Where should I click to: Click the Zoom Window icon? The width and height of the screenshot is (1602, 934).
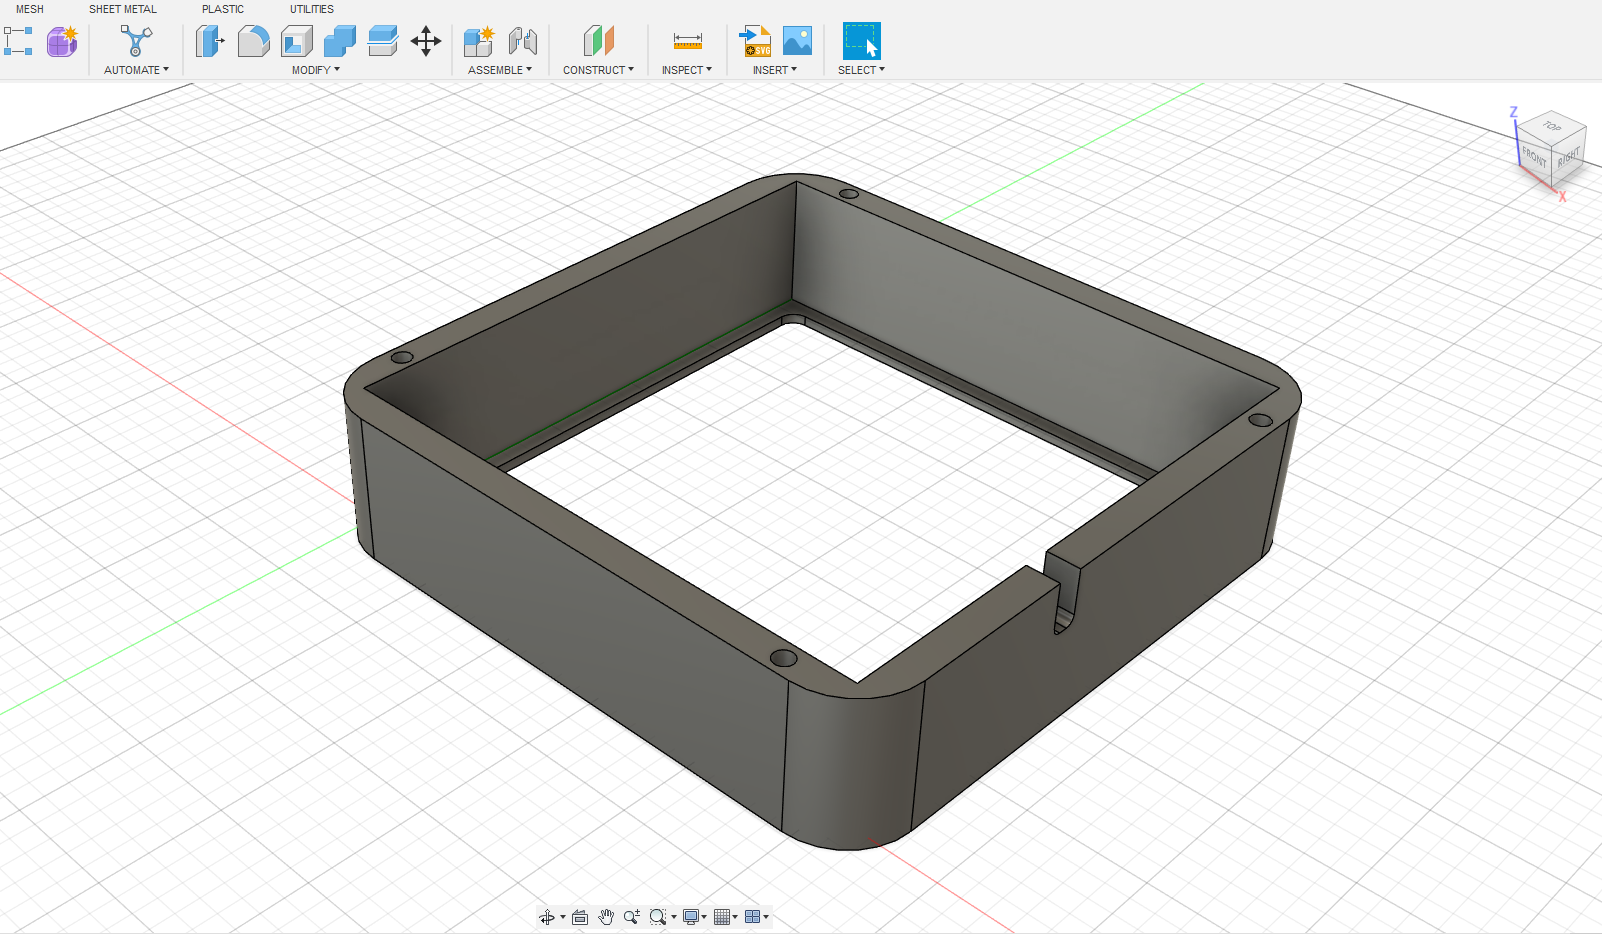tap(657, 917)
